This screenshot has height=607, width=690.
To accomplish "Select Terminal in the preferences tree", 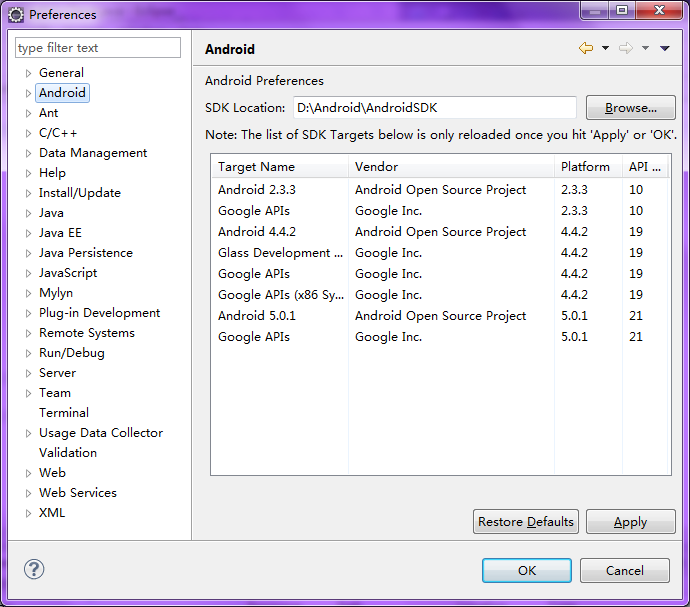I will [64, 413].
